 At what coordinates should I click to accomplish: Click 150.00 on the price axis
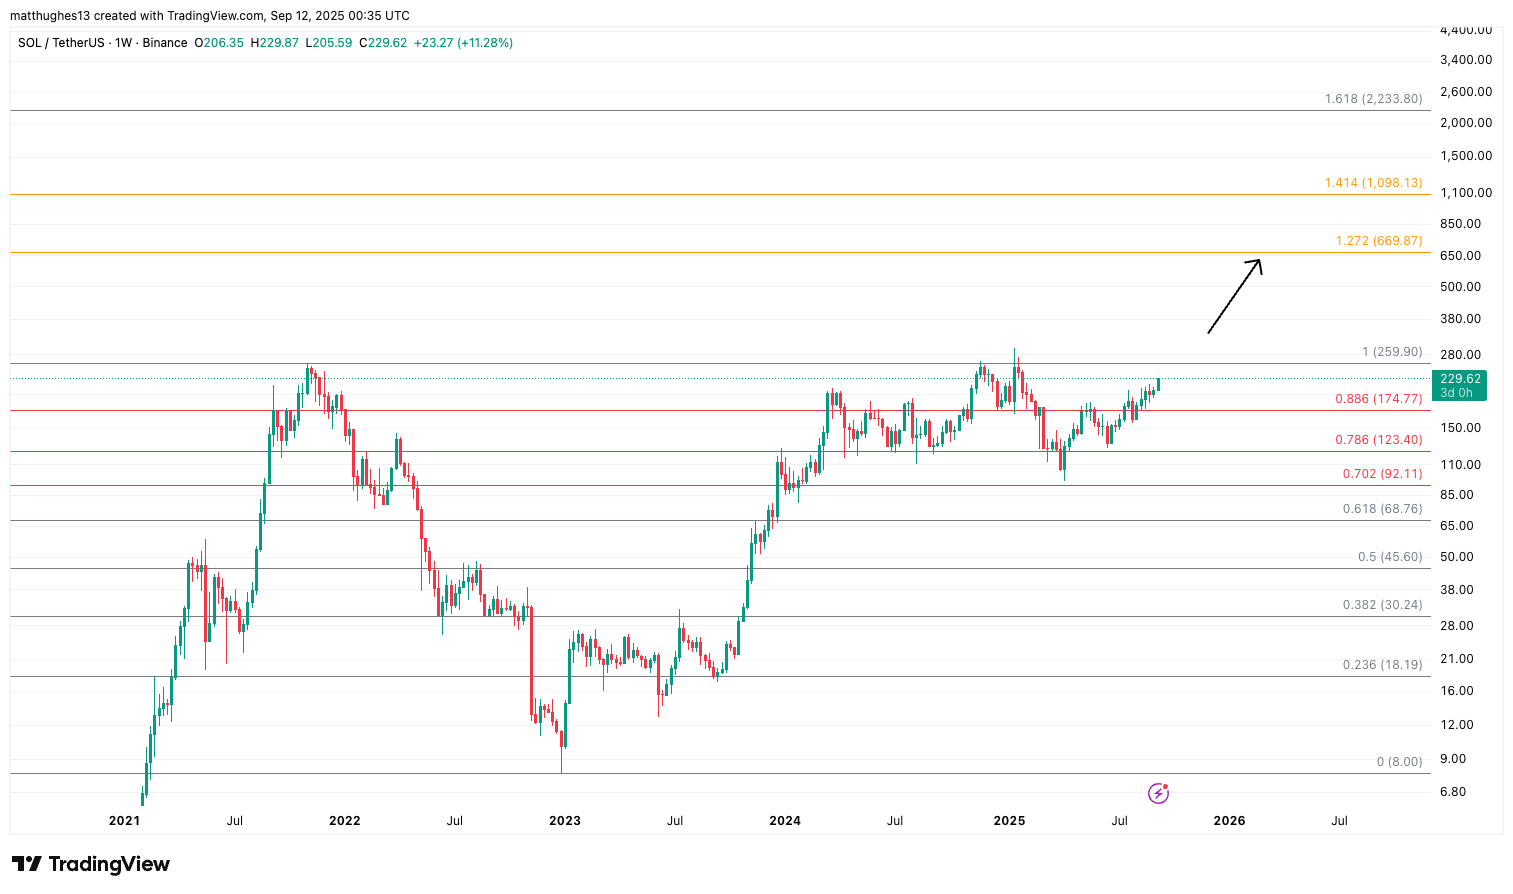coord(1461,428)
